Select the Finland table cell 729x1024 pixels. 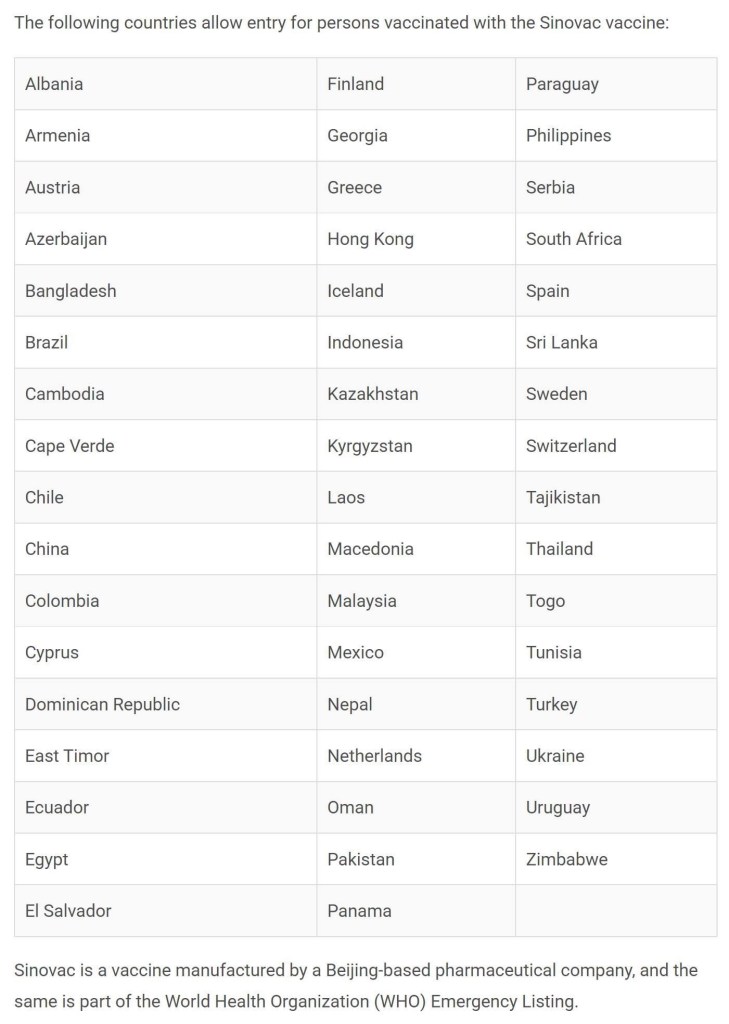tap(356, 84)
